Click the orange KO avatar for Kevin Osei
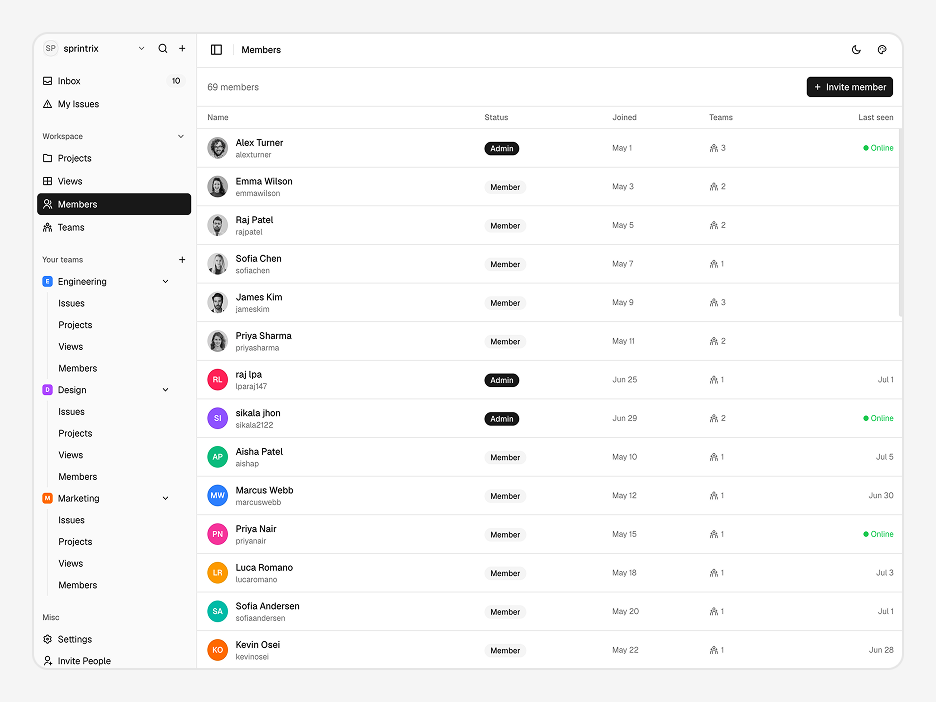Image resolution: width=936 pixels, height=702 pixels. click(x=217, y=650)
